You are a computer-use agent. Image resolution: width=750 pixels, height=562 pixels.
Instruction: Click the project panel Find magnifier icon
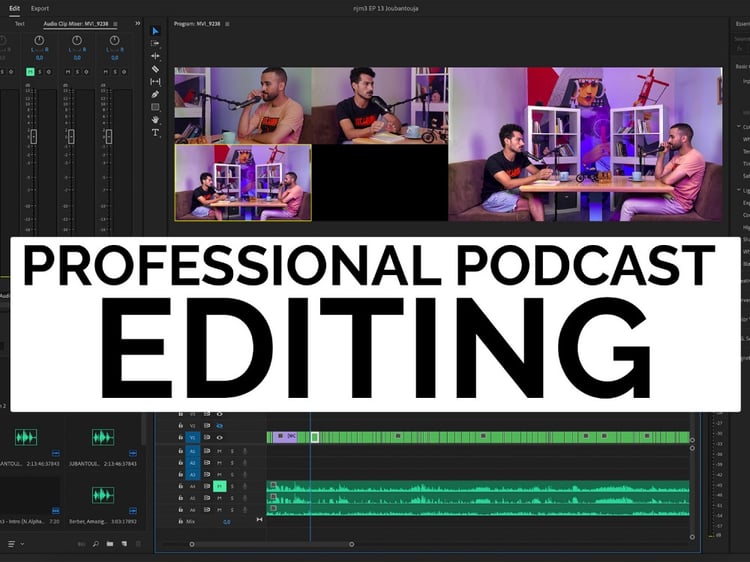click(96, 544)
